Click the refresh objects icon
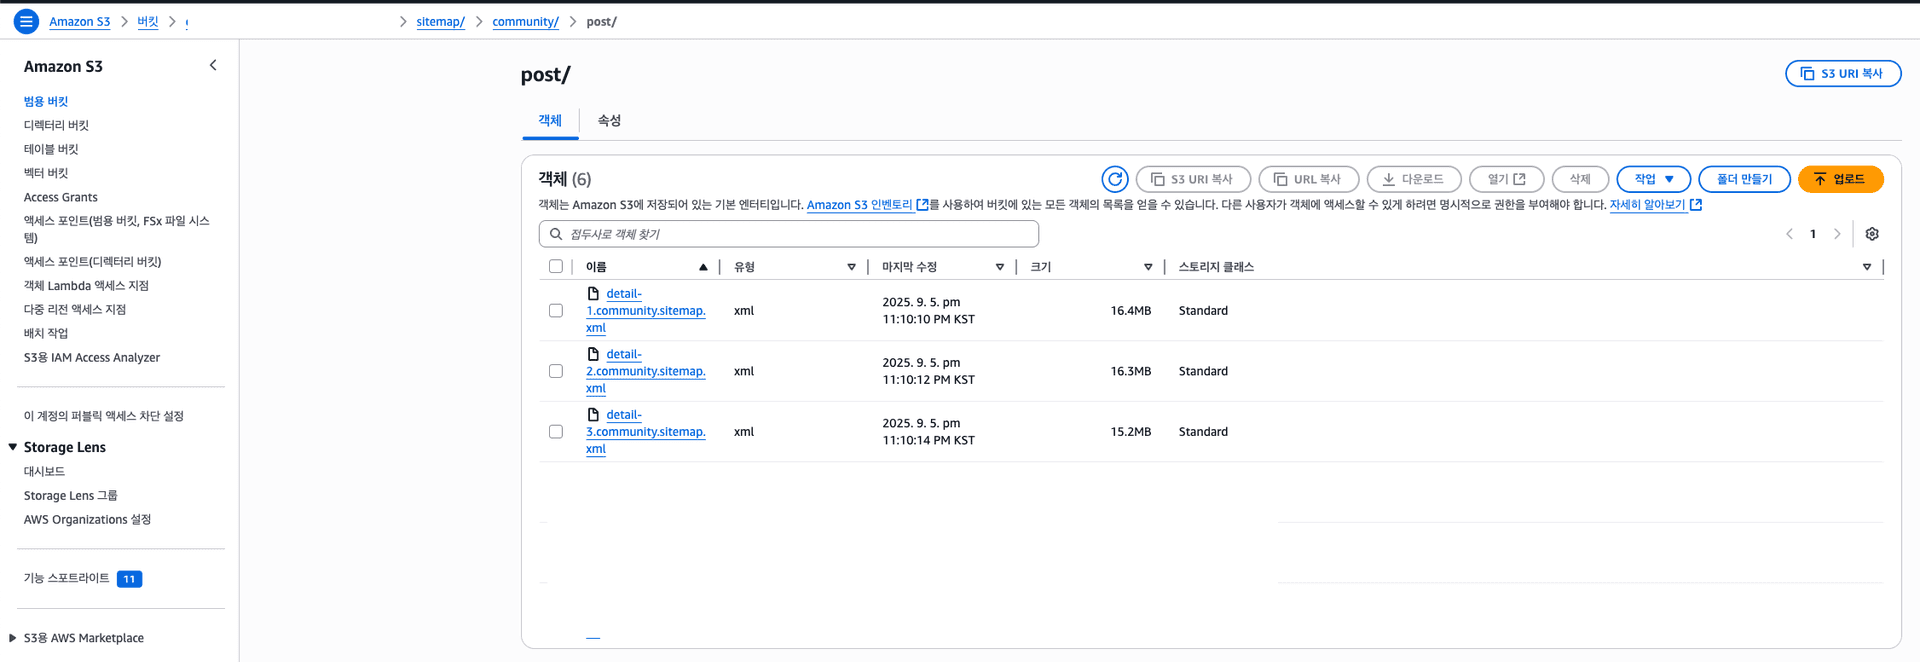 pyautogui.click(x=1114, y=179)
